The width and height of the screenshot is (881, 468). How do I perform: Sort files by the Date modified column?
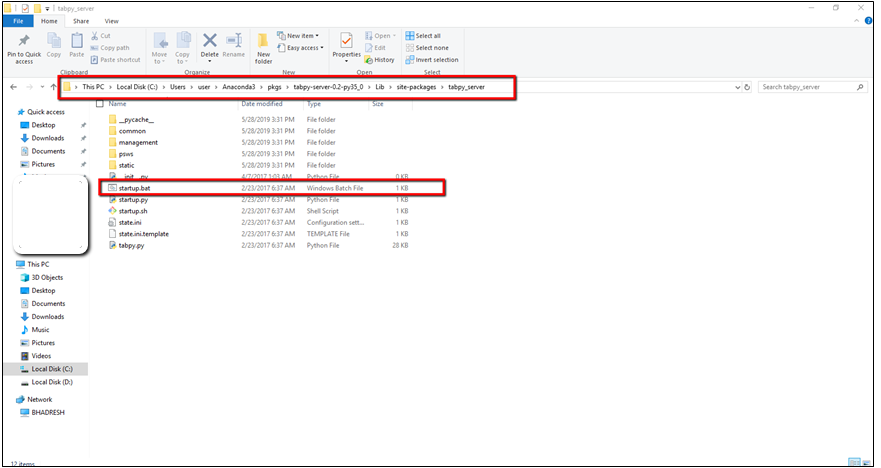[262, 103]
